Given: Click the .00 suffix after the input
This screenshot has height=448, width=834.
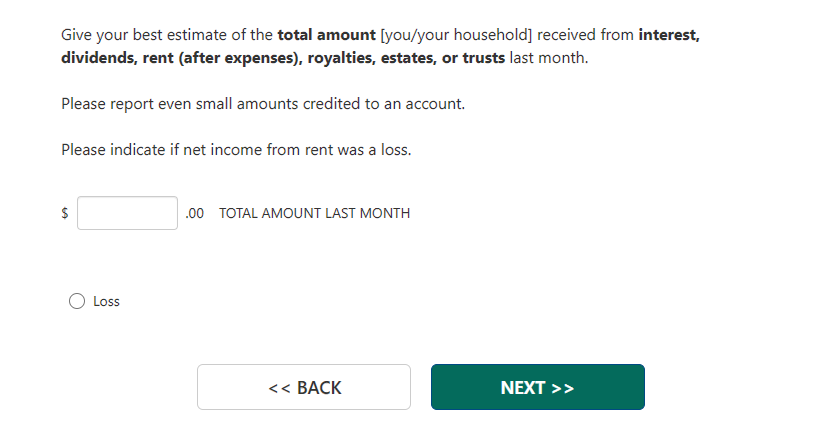Looking at the screenshot, I should 195,213.
